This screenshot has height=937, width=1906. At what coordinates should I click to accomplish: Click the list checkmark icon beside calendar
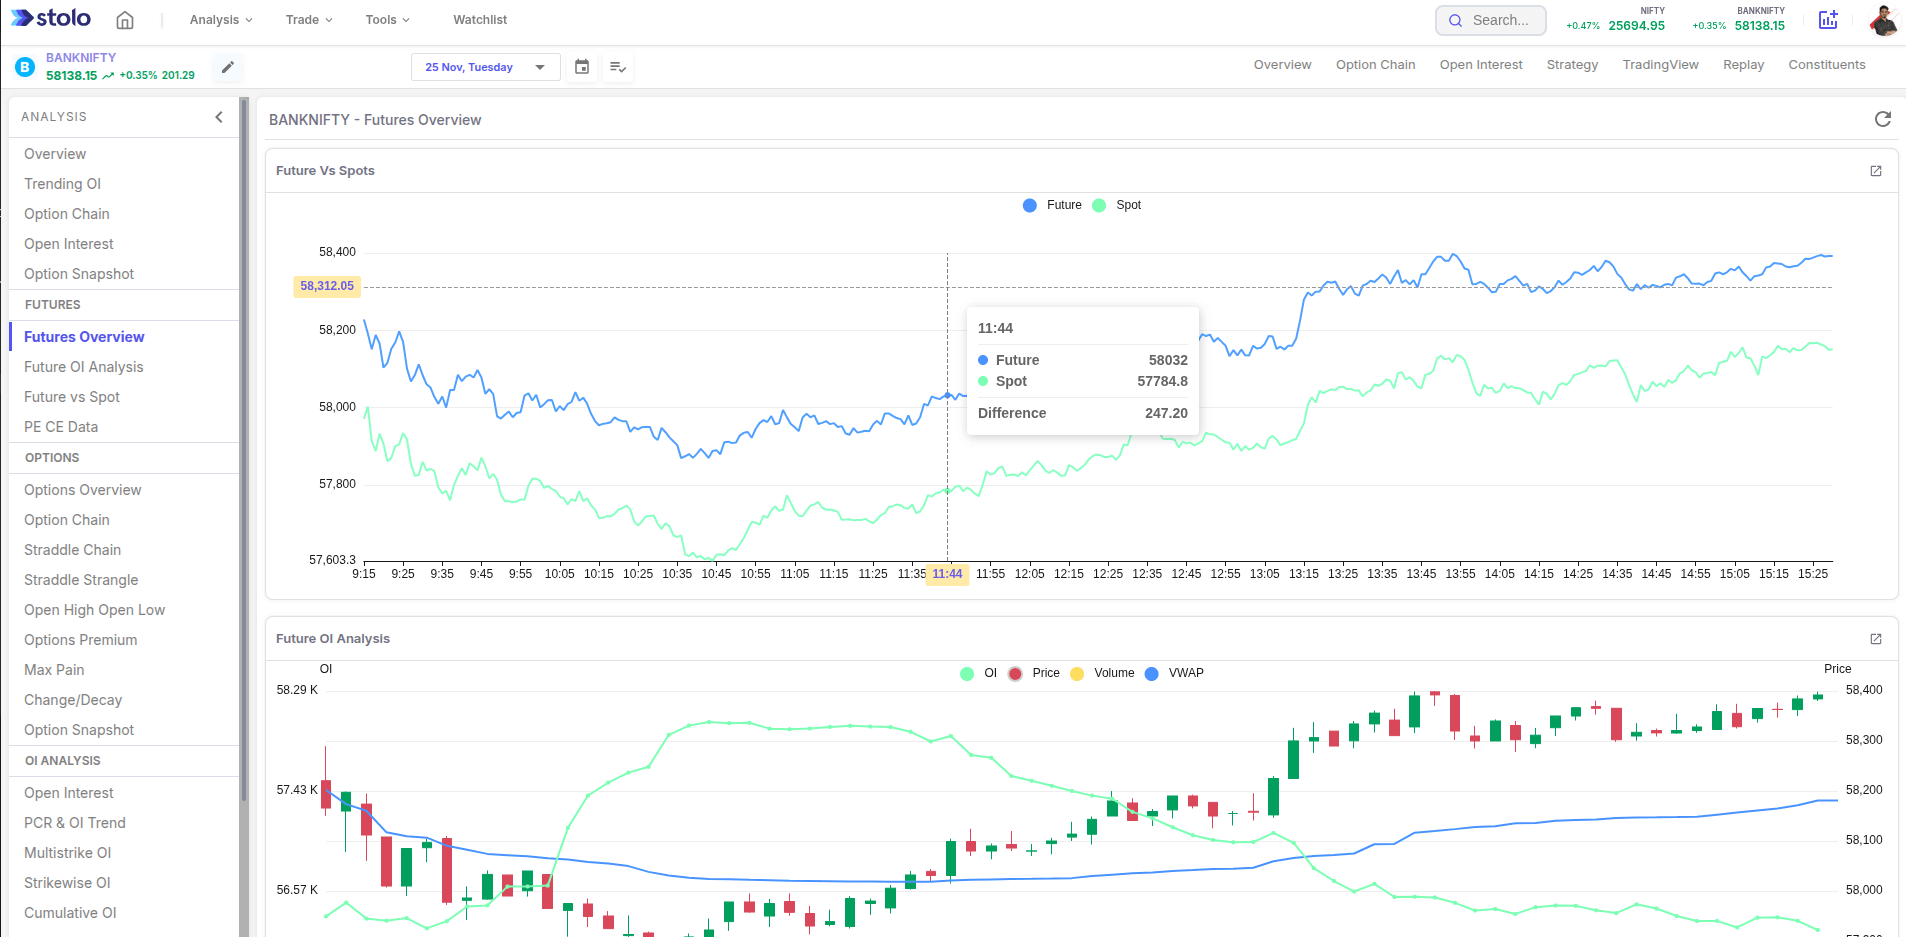618,67
